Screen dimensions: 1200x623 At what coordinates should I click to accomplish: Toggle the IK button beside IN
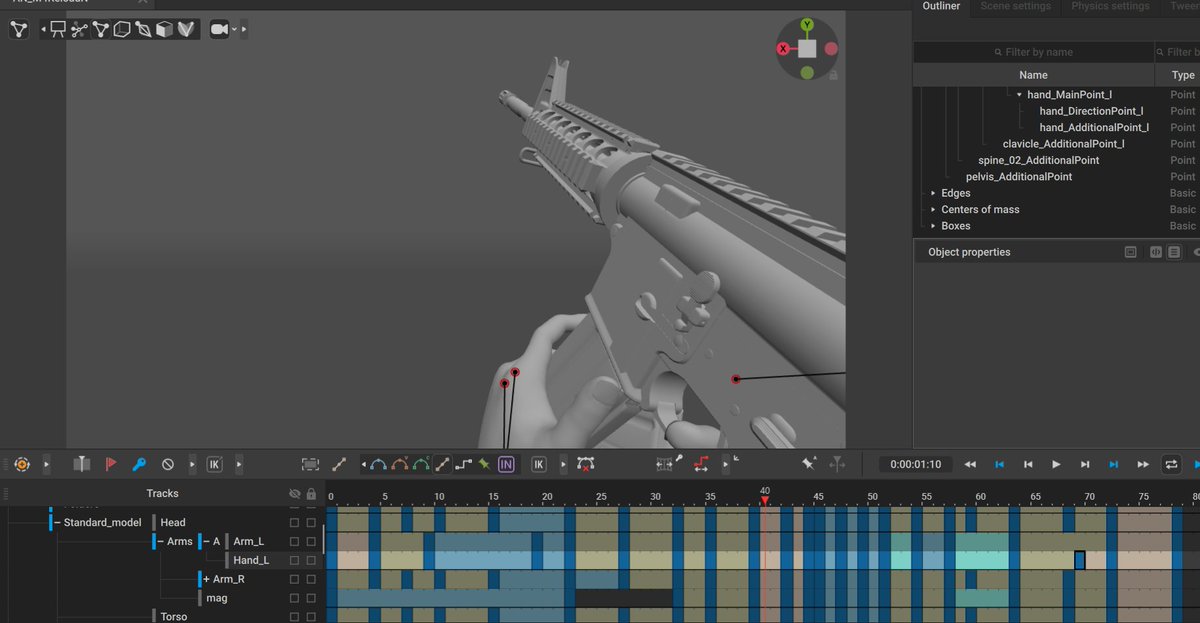[539, 464]
